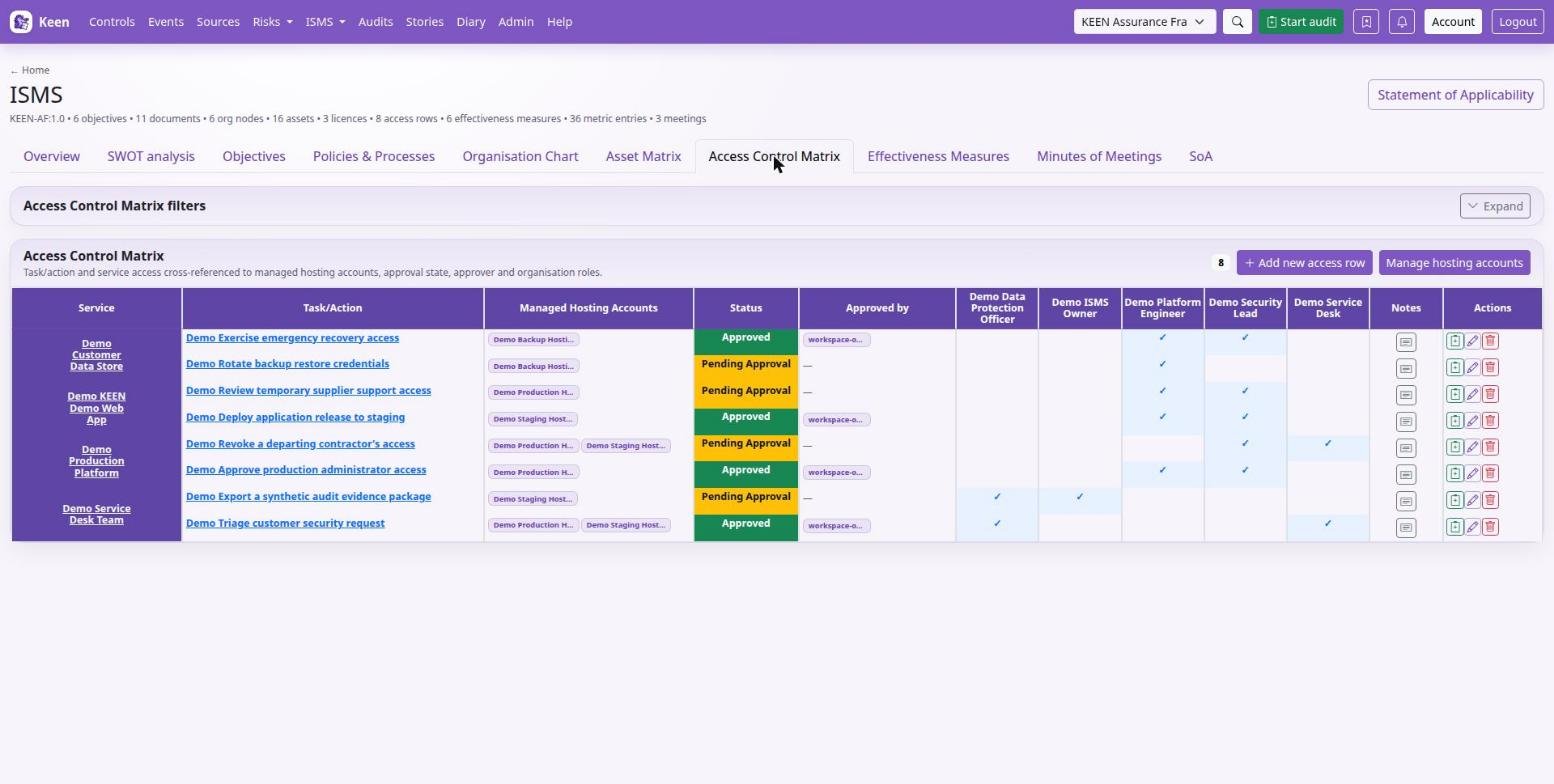Screen dimensions: 1554x784
Task: Open Demo Export a synthetic audit evidence package link
Action: tap(308, 497)
